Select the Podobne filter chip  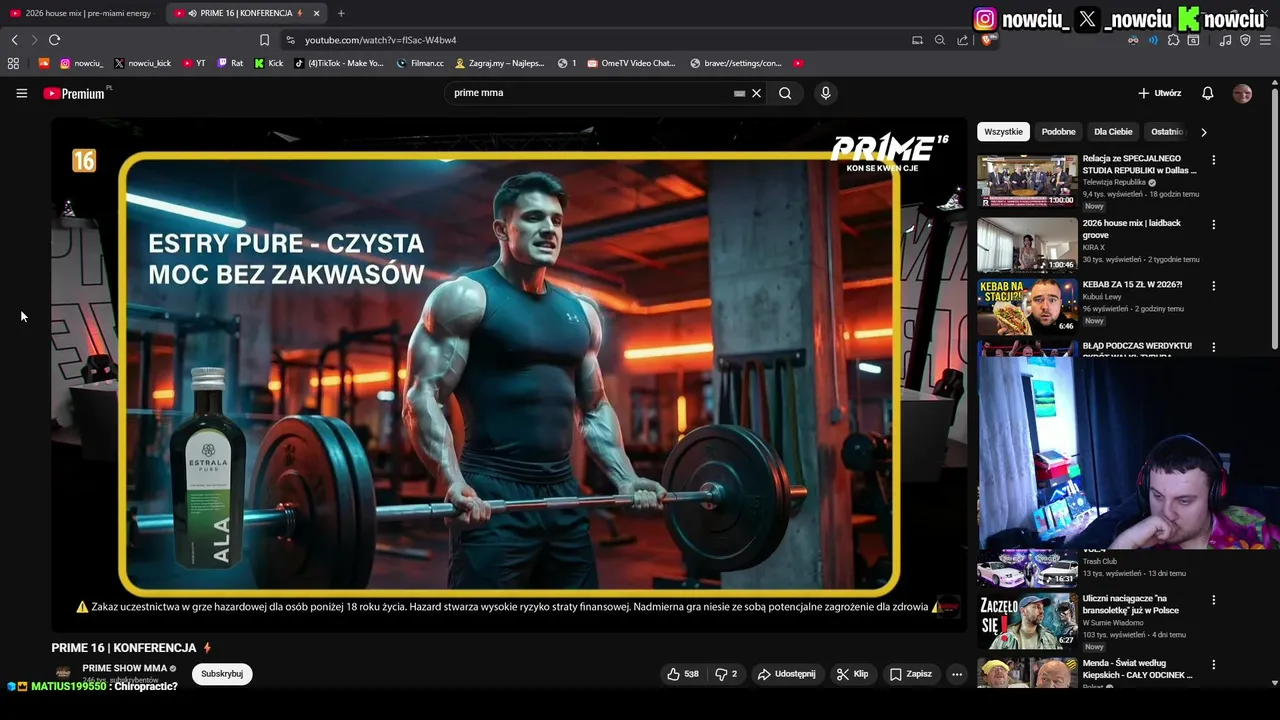pos(1058,132)
